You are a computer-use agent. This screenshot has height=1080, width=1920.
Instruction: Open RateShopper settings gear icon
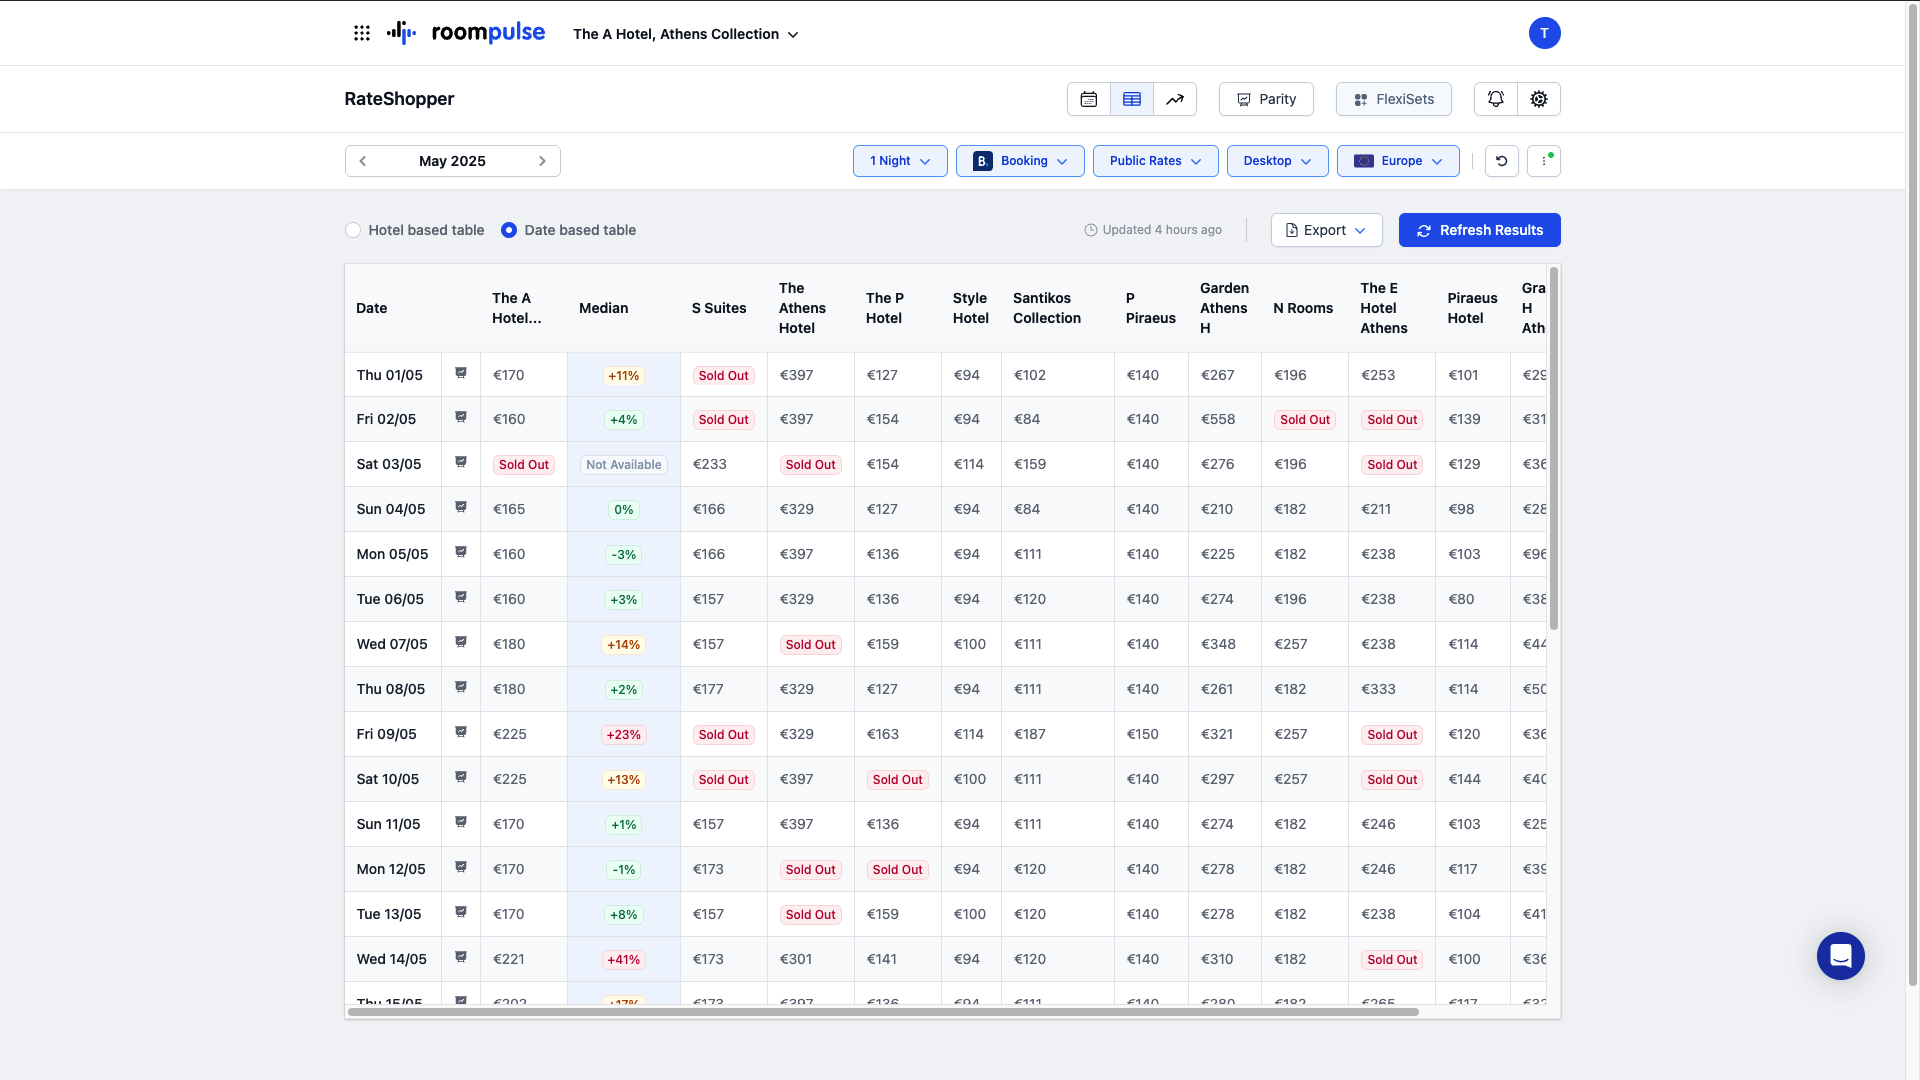click(1539, 99)
